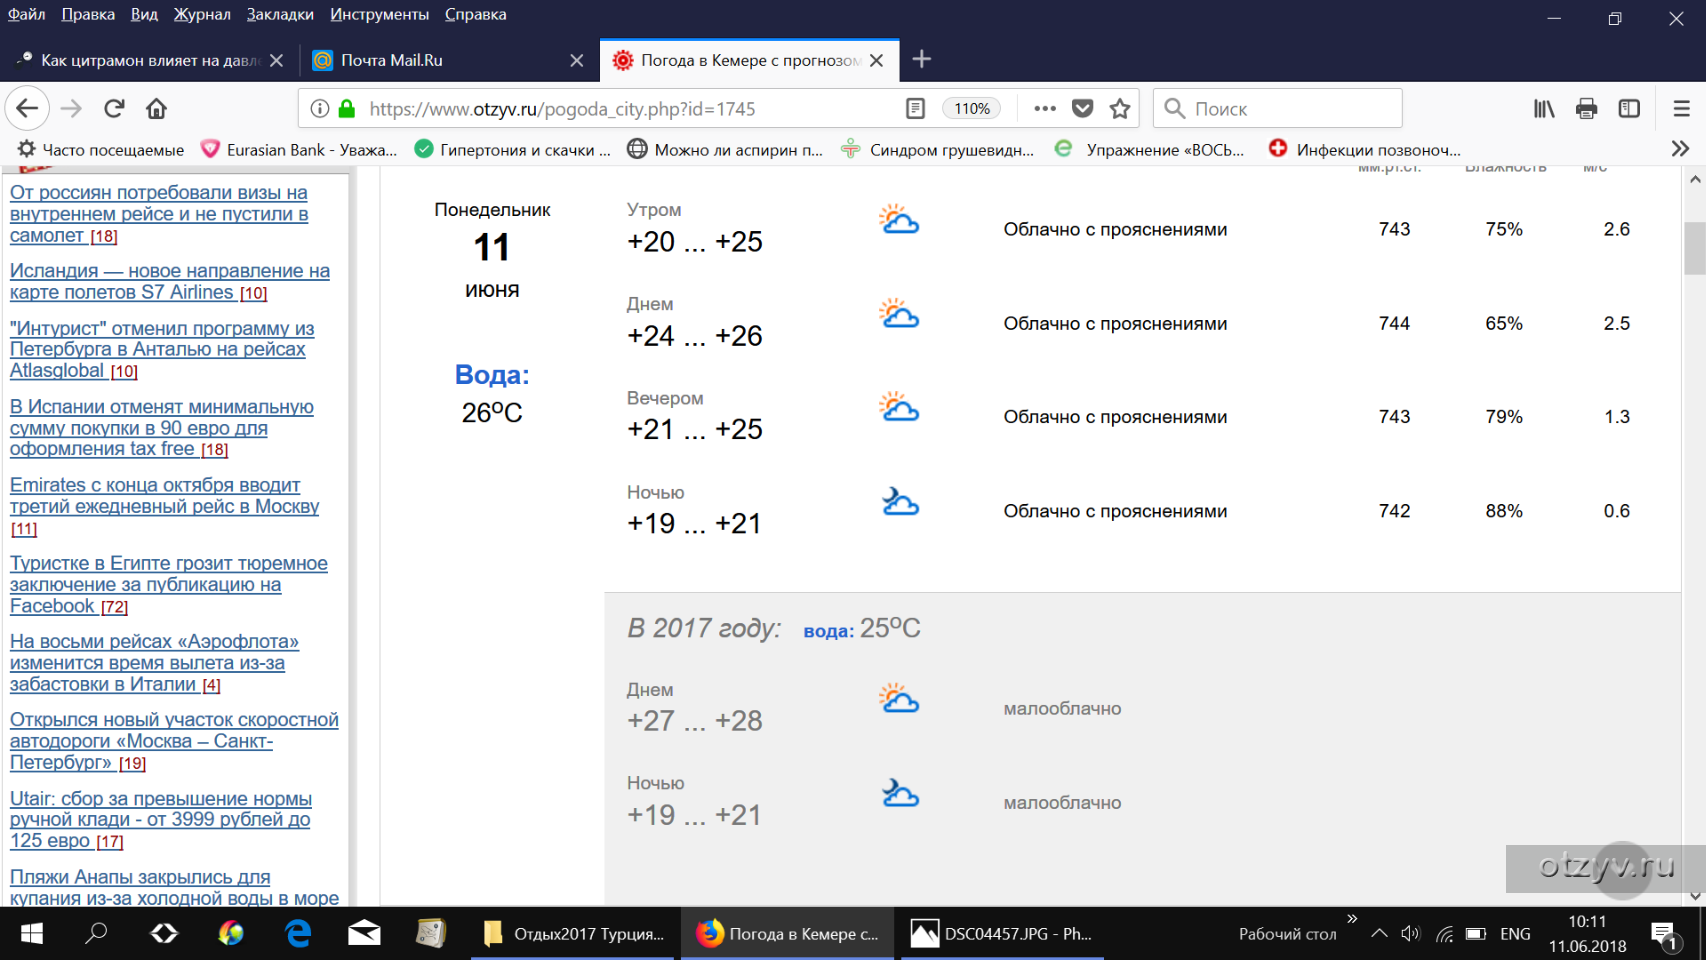Save page to Pocket
1706x960 pixels.
[1082, 108]
